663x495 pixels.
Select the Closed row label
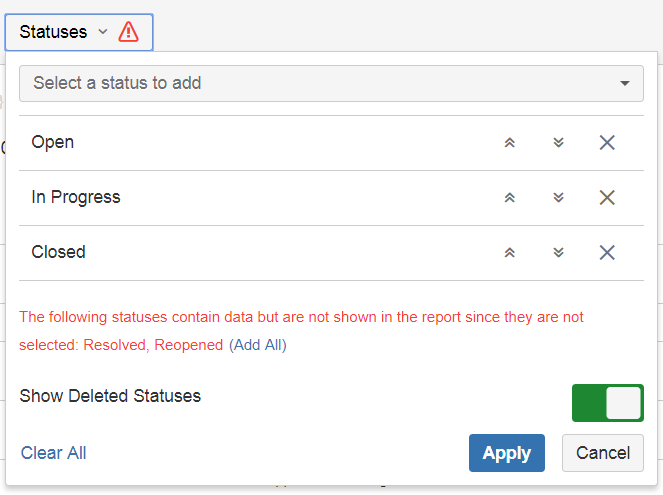click(x=59, y=253)
